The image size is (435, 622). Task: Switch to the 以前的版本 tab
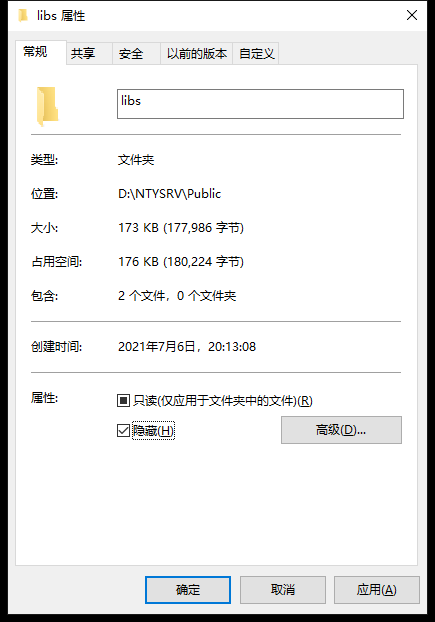pos(197,54)
